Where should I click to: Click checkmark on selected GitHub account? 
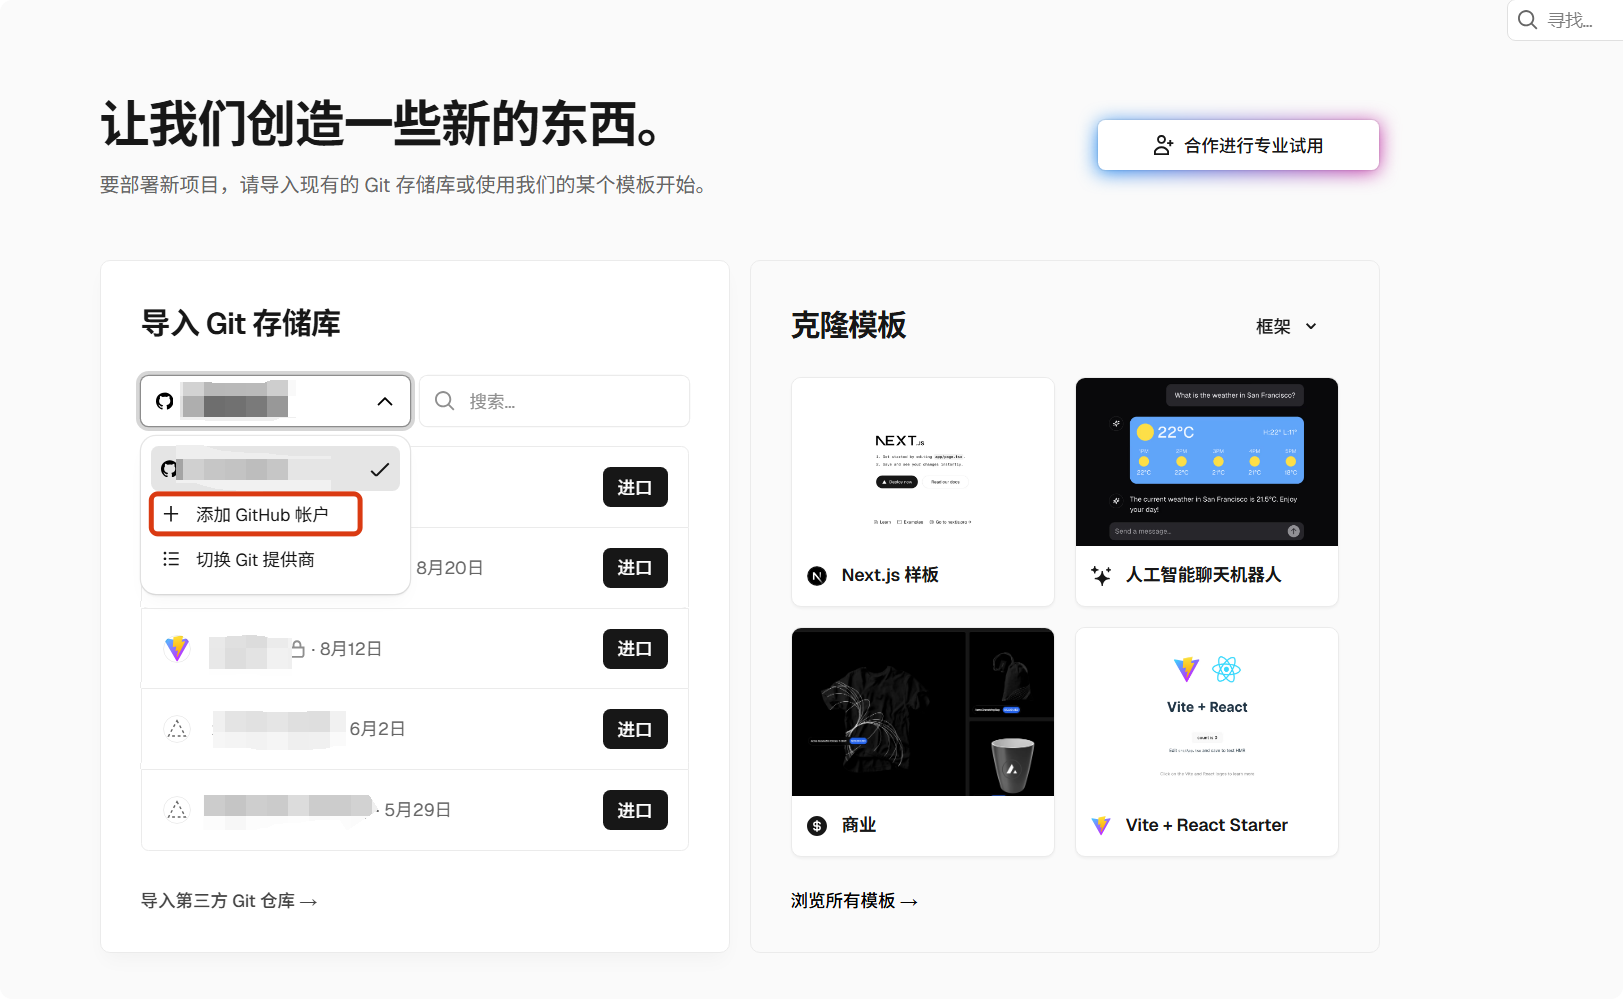(380, 469)
